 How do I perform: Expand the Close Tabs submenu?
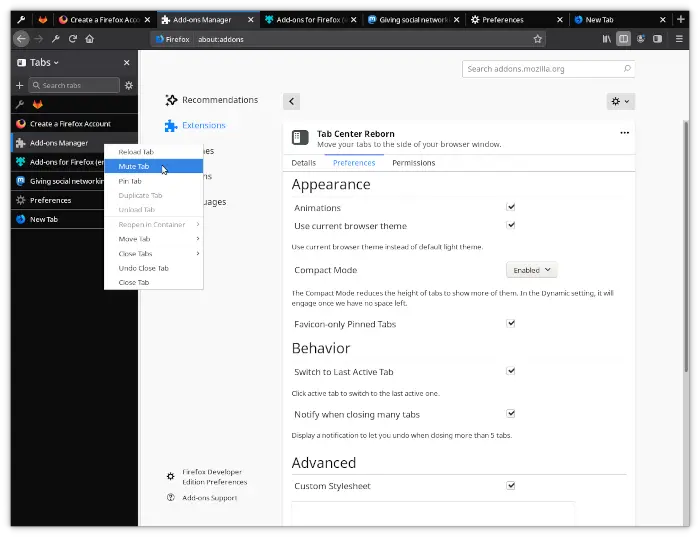click(154, 254)
